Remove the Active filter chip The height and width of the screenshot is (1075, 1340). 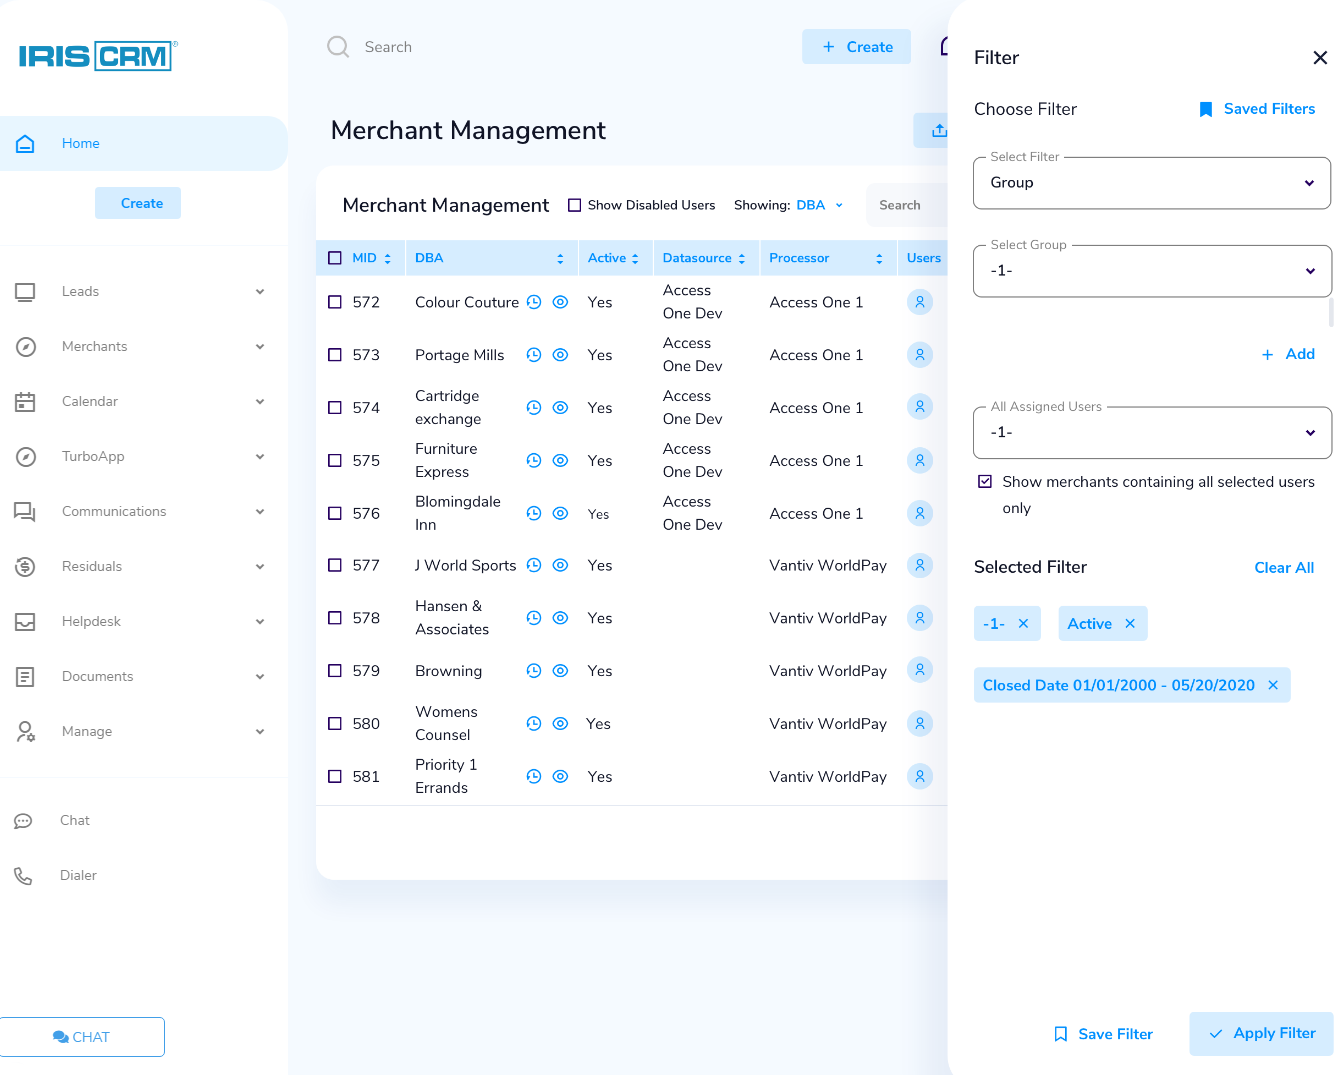point(1130,623)
